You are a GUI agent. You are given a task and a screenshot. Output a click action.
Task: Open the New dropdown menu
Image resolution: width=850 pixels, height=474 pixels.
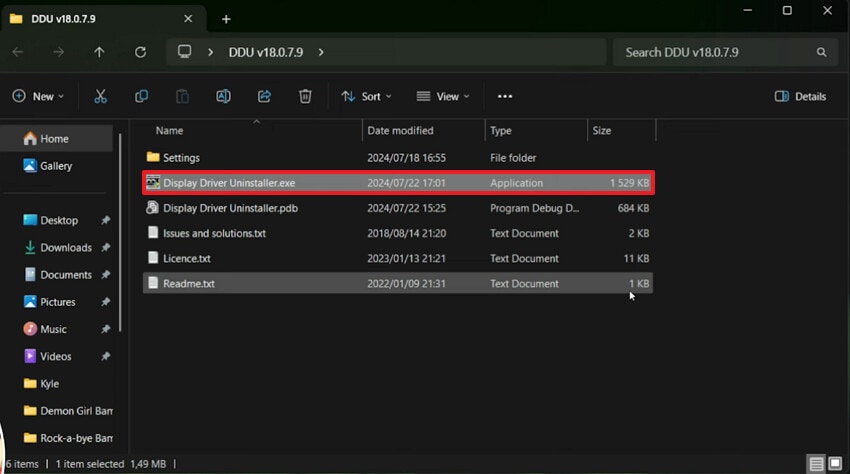pyautogui.click(x=38, y=97)
